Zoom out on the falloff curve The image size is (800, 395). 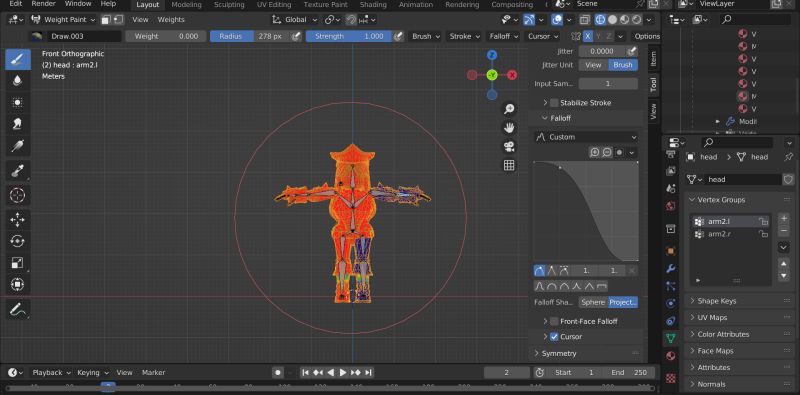pos(607,152)
